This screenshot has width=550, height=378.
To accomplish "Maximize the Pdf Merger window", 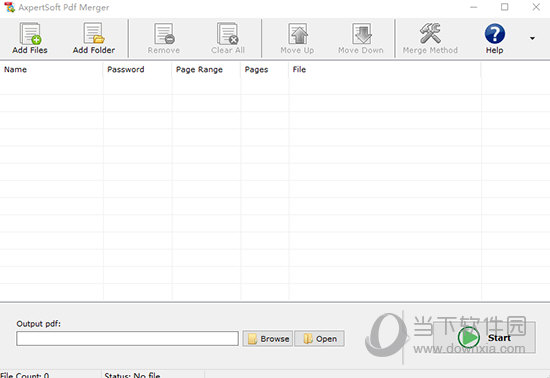I will [504, 7].
